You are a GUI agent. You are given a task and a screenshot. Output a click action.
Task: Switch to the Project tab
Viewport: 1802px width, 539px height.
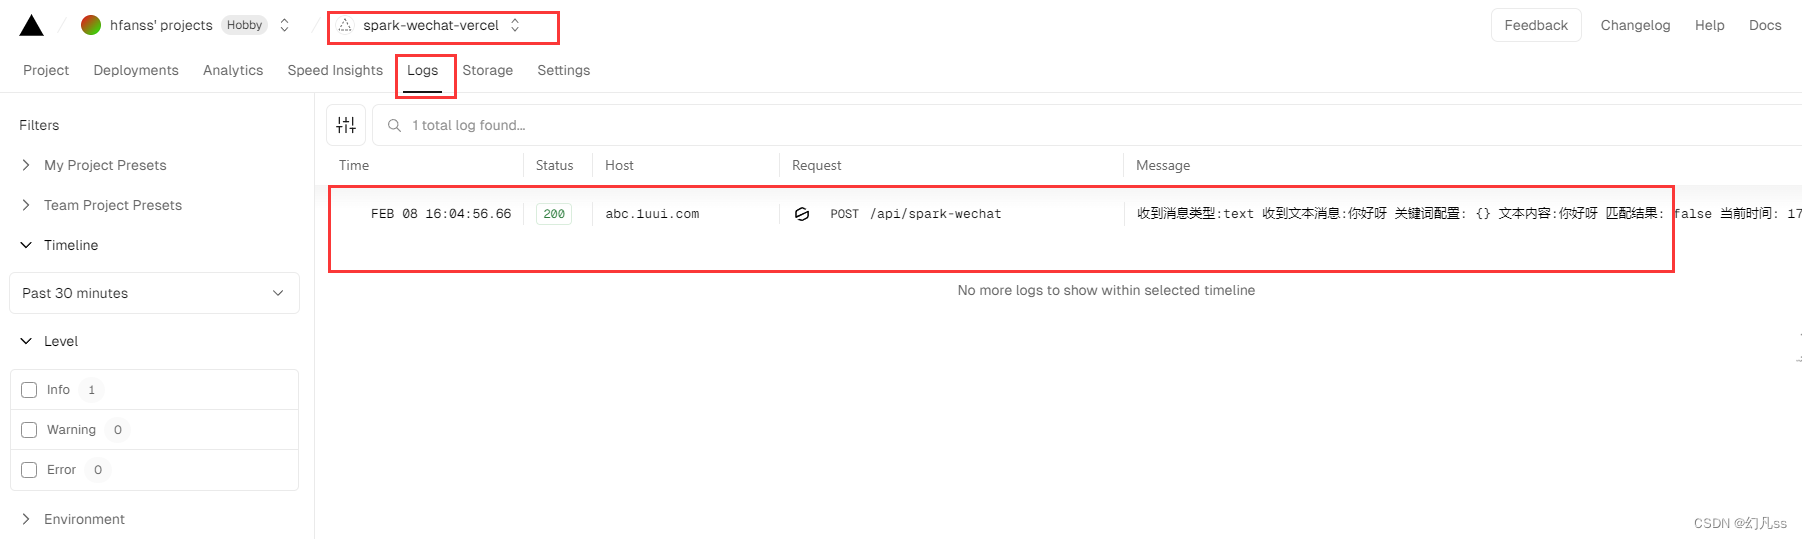pyautogui.click(x=46, y=70)
